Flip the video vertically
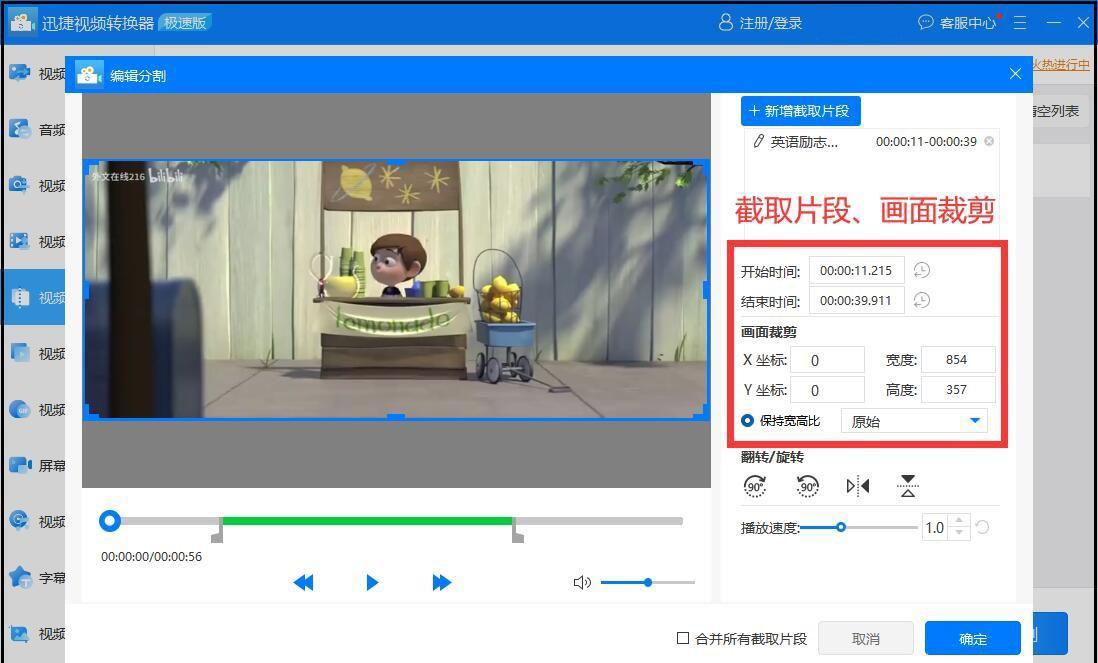1098x663 pixels. point(908,485)
